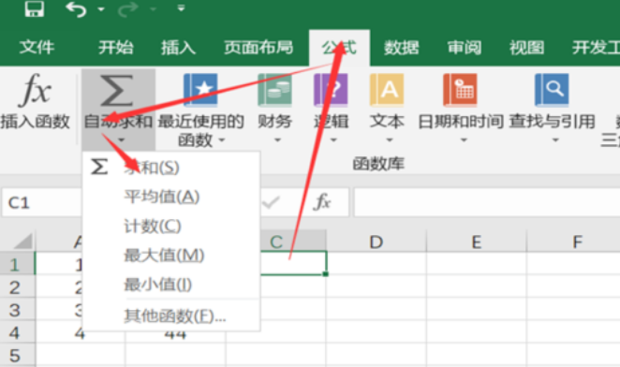
Task: Switch to the 视图 tab
Action: click(527, 47)
